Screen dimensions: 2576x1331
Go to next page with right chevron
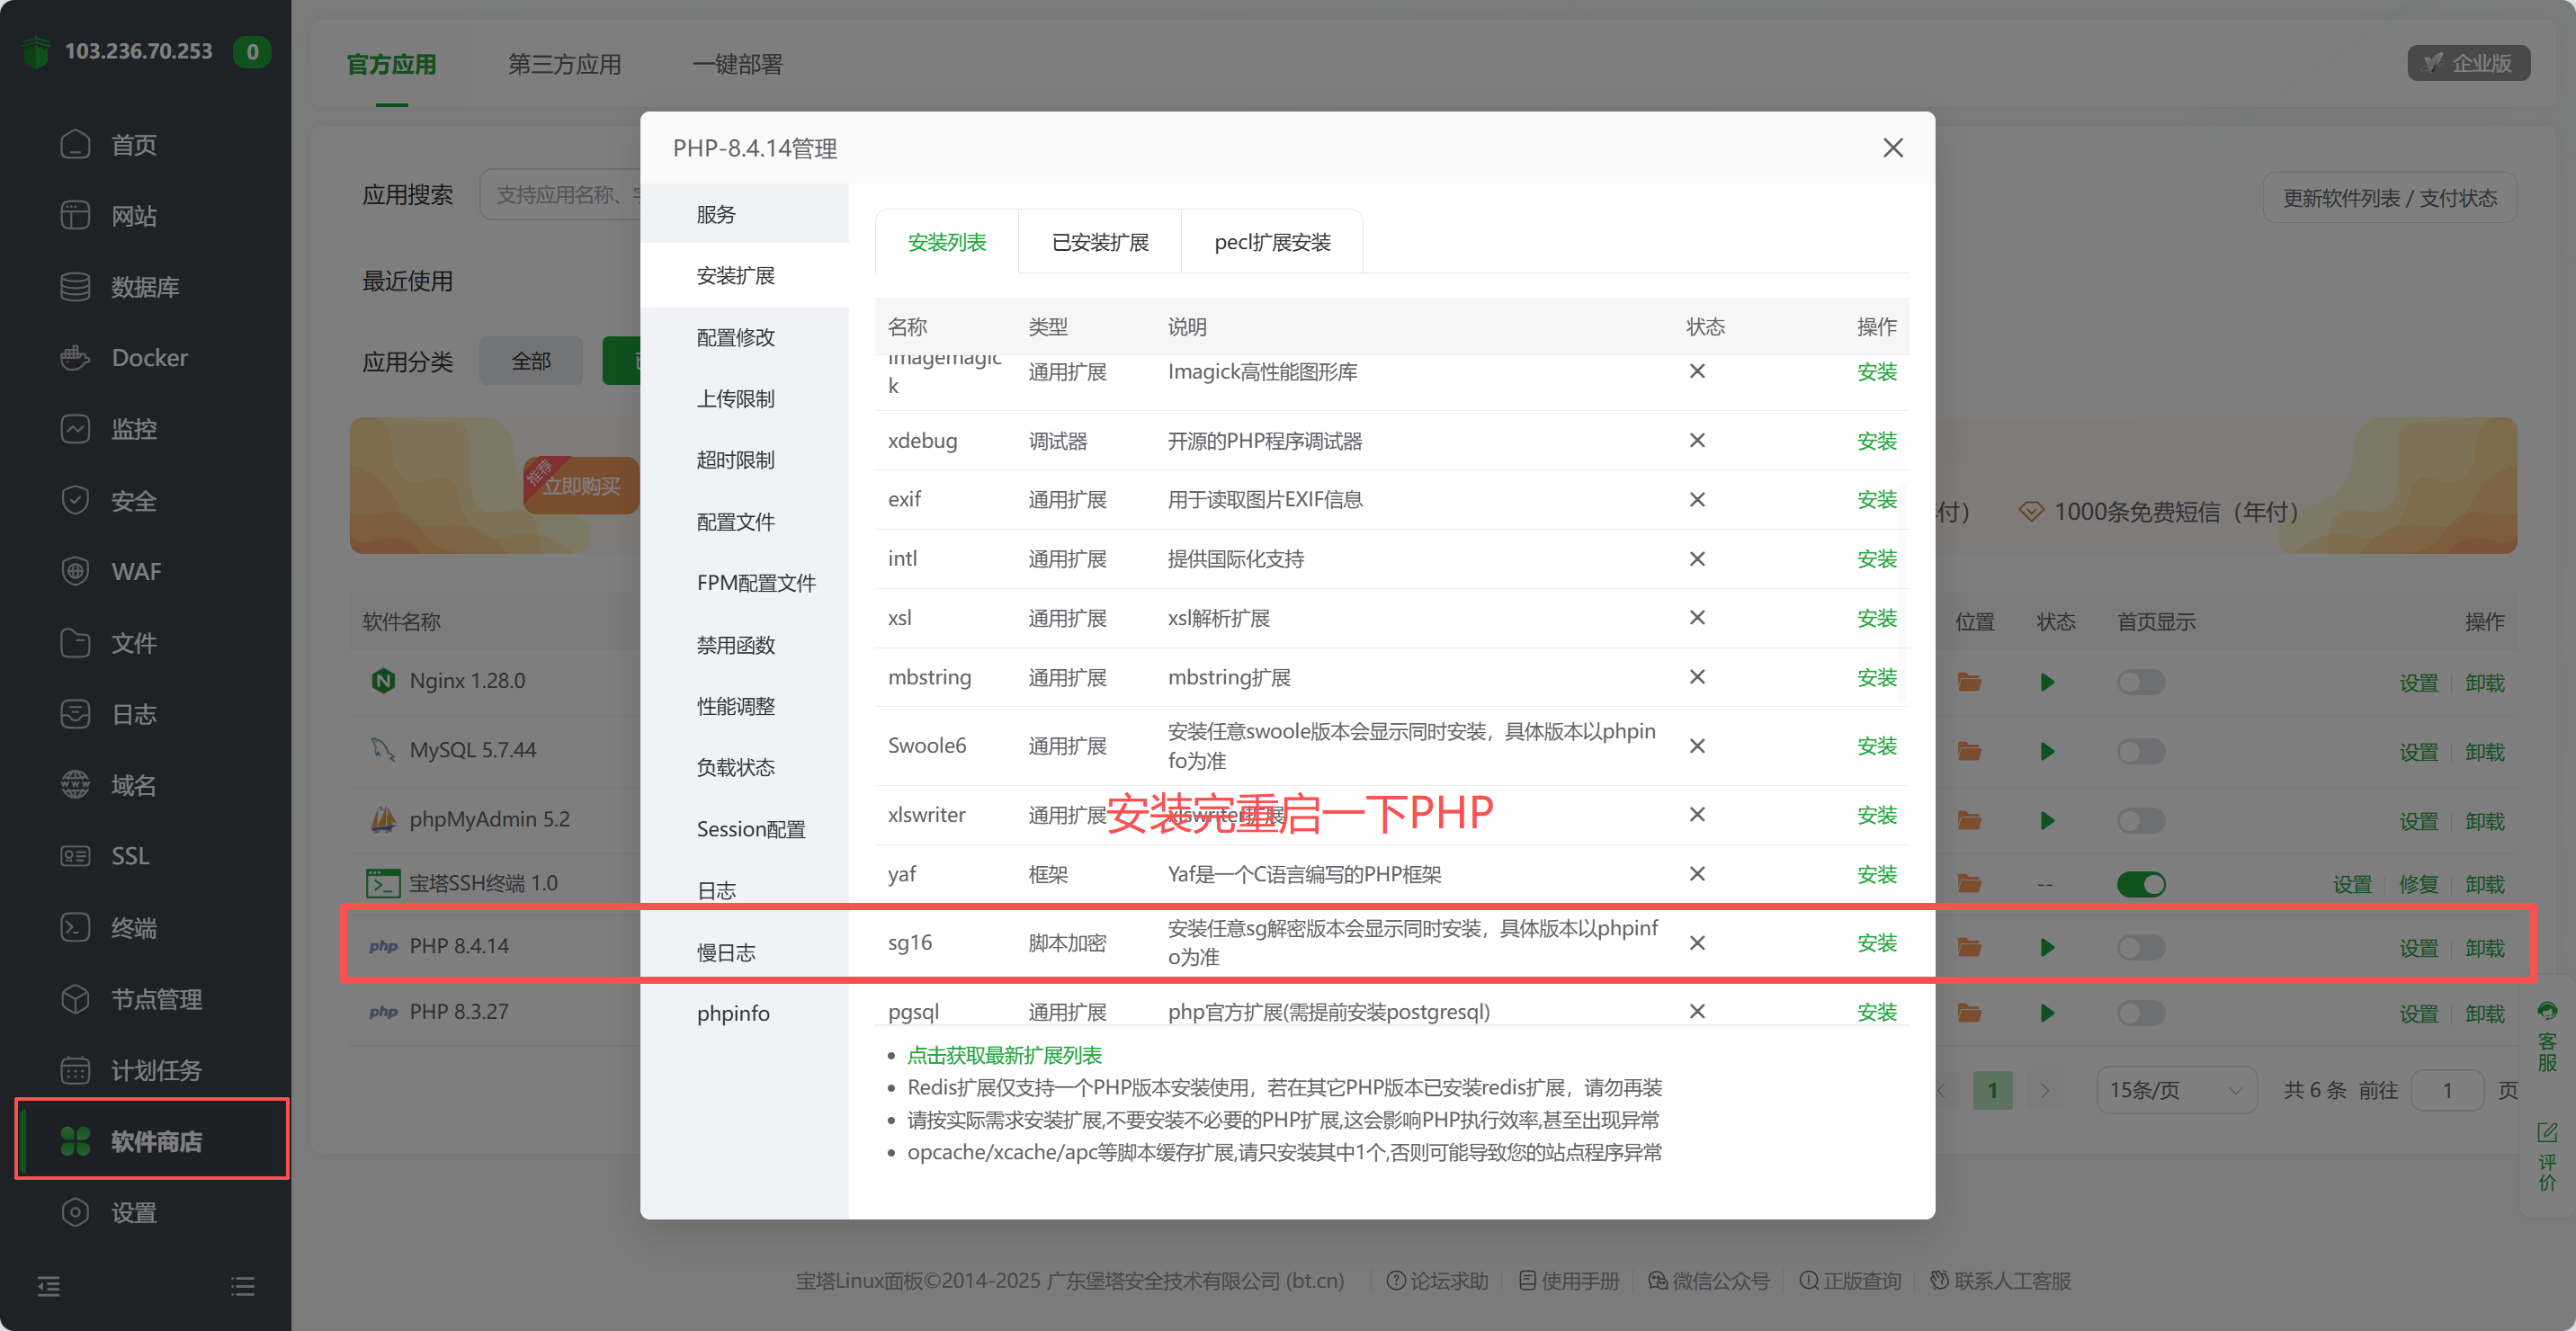(2046, 1090)
